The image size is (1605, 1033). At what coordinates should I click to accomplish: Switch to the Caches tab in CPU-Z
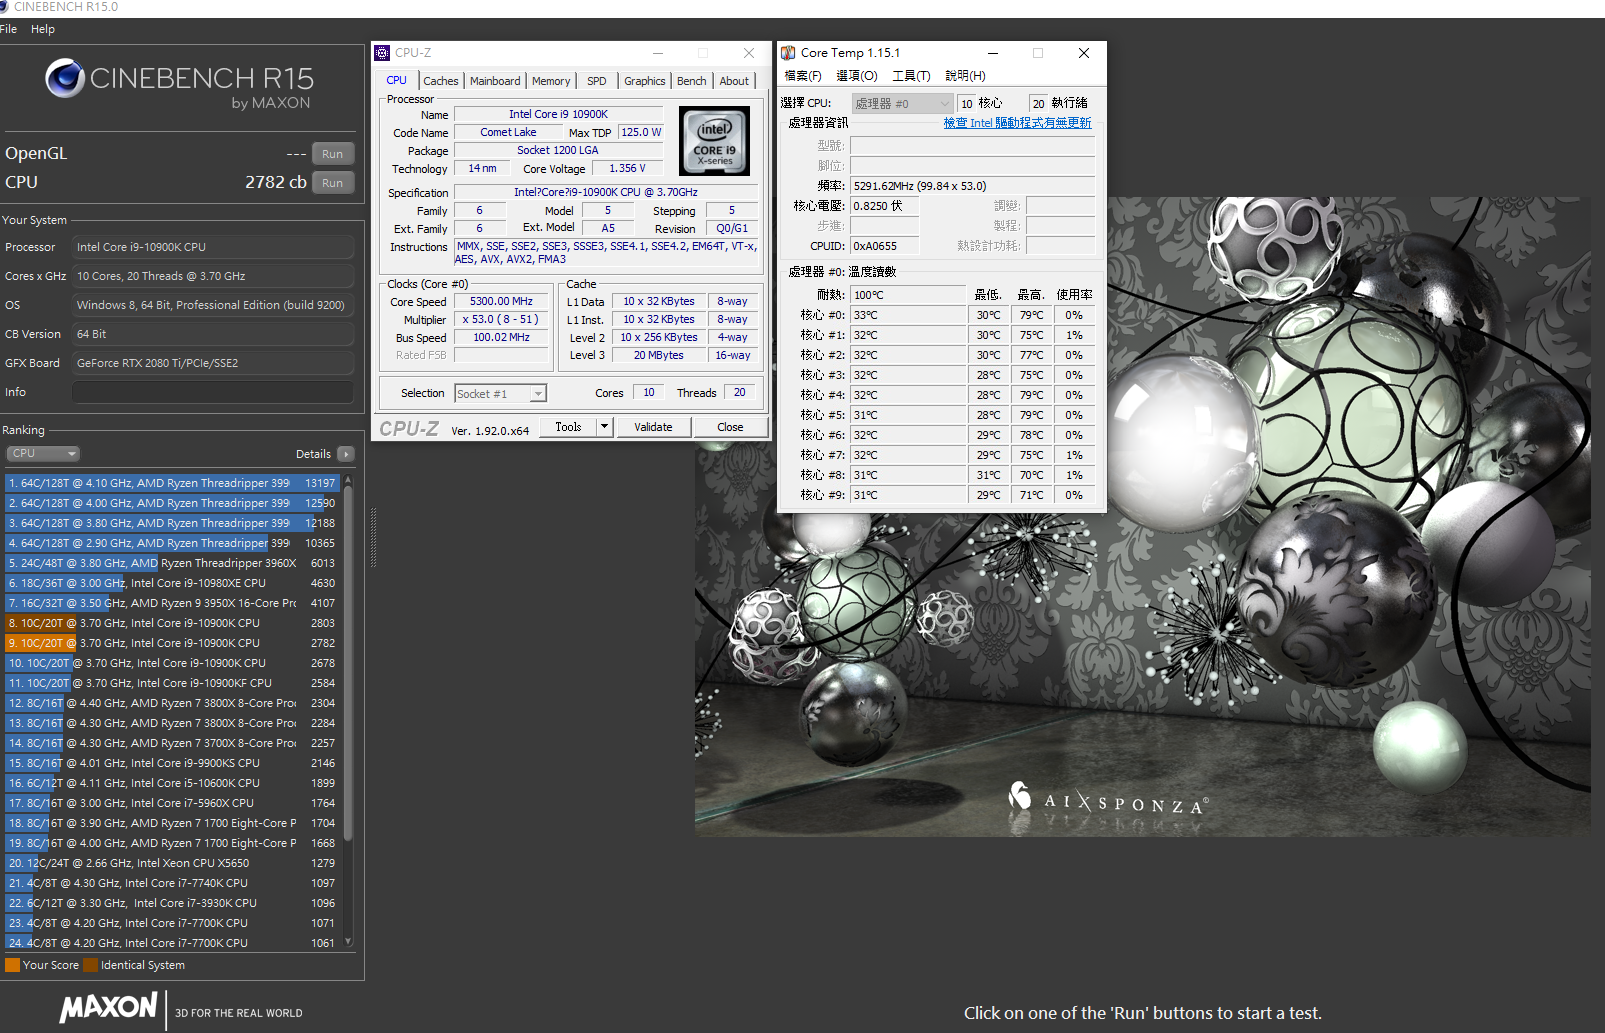click(441, 81)
